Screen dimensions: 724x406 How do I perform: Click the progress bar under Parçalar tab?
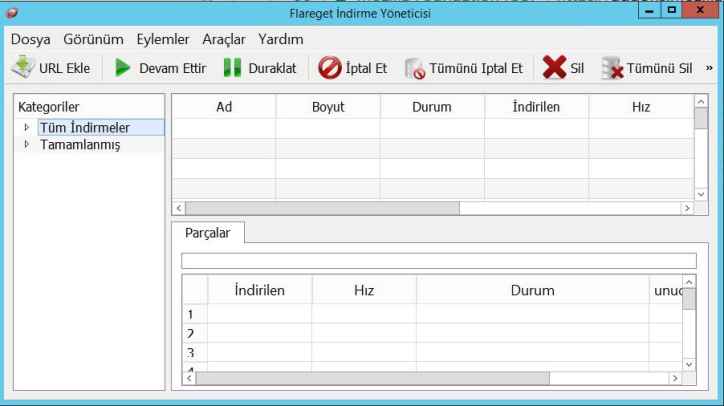point(437,260)
